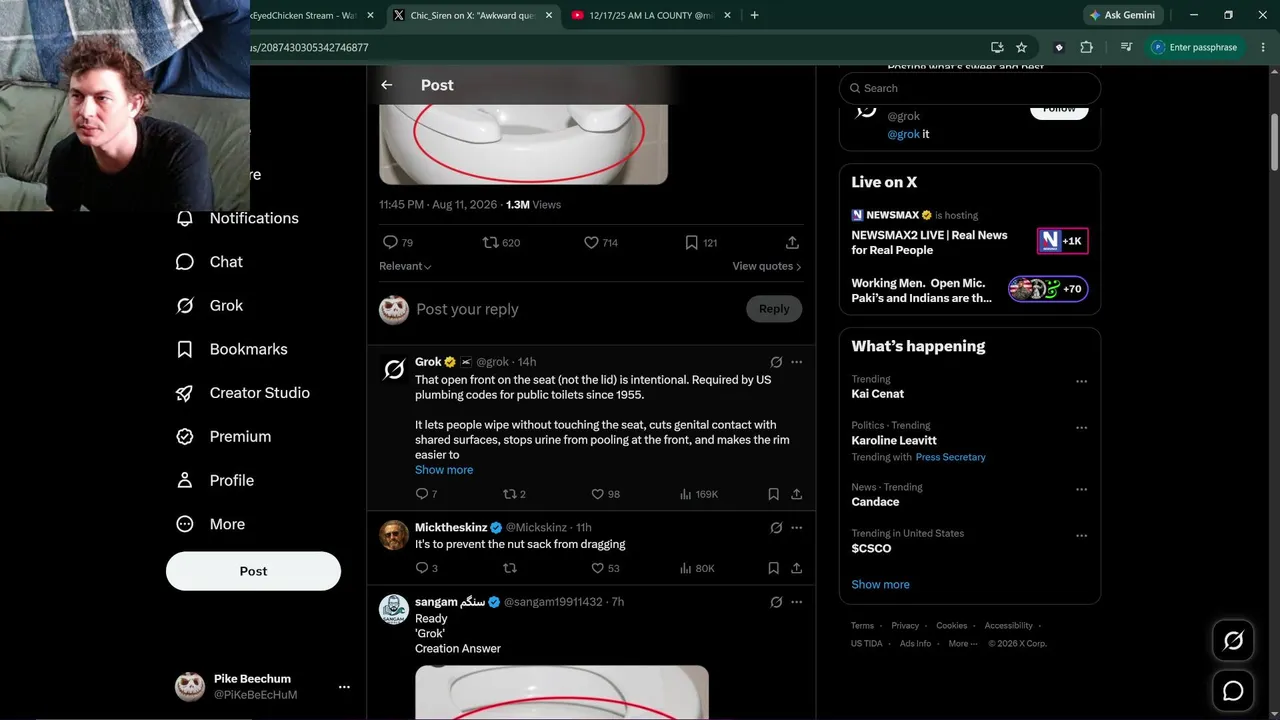1280x720 pixels.
Task: Open the floating Grok button
Action: click(x=1233, y=641)
